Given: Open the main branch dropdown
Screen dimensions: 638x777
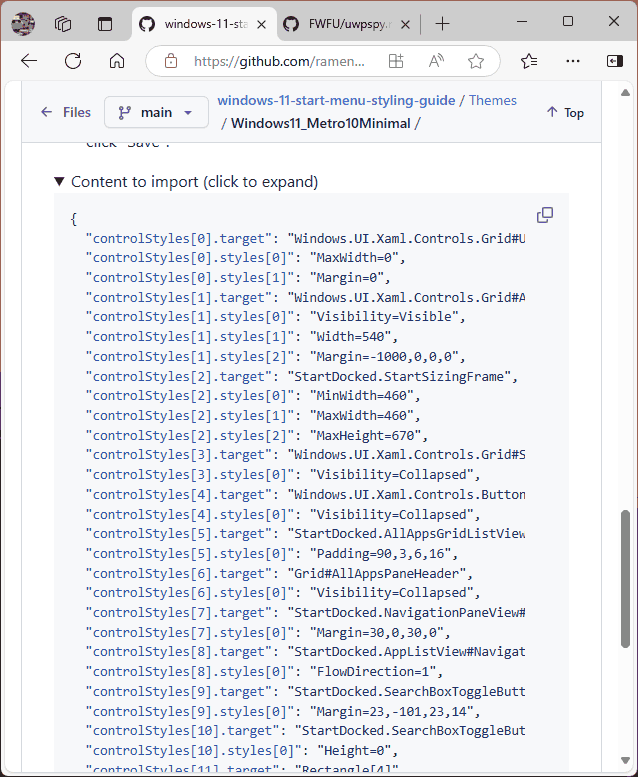Looking at the screenshot, I should pyautogui.click(x=155, y=113).
